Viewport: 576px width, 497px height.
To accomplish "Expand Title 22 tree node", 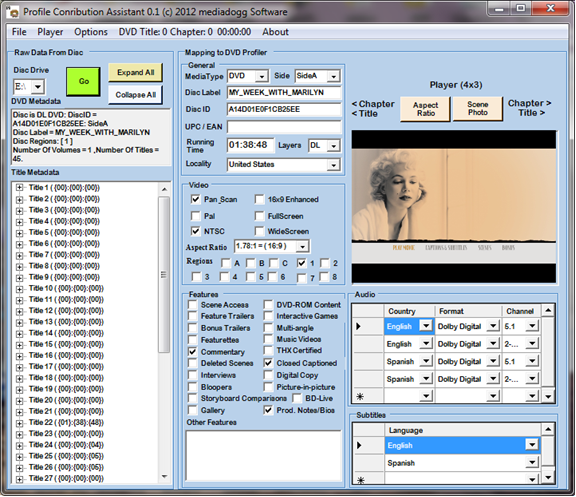I will point(19,423).
